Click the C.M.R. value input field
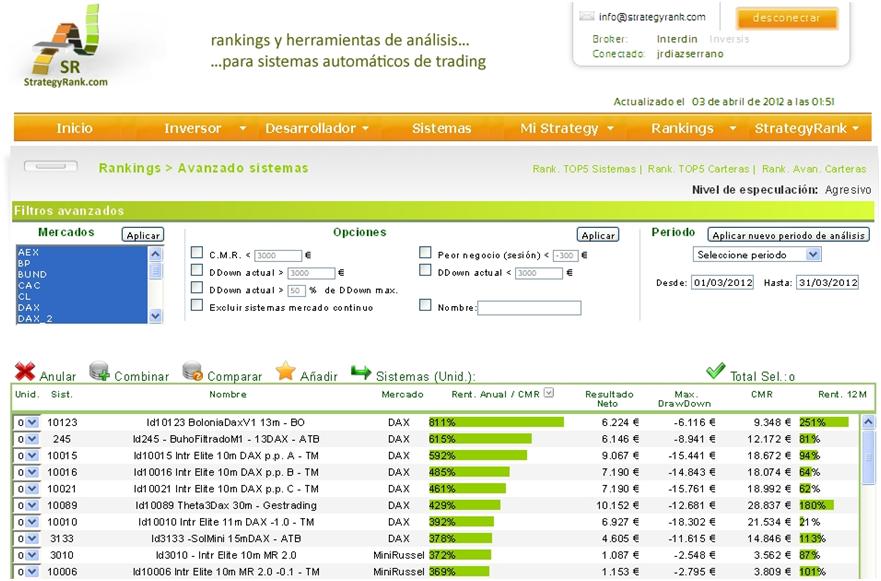This screenshot has width=881, height=581. coord(278,256)
